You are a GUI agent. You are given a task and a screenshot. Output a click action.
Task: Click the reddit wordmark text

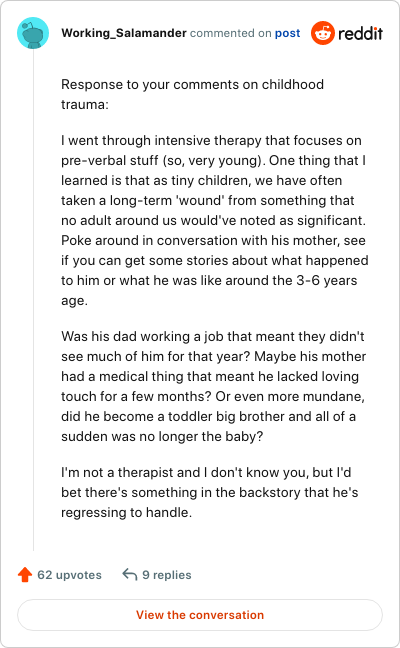coord(360,33)
